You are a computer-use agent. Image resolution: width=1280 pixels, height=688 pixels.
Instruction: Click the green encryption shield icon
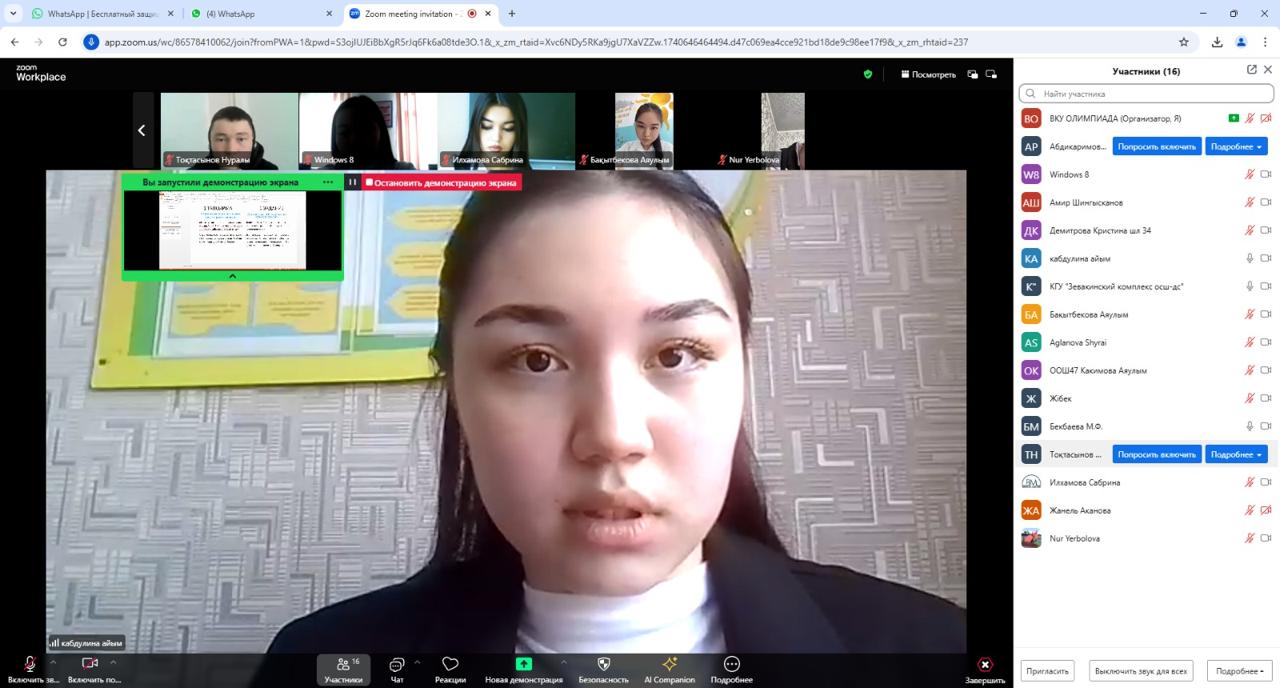(868, 74)
